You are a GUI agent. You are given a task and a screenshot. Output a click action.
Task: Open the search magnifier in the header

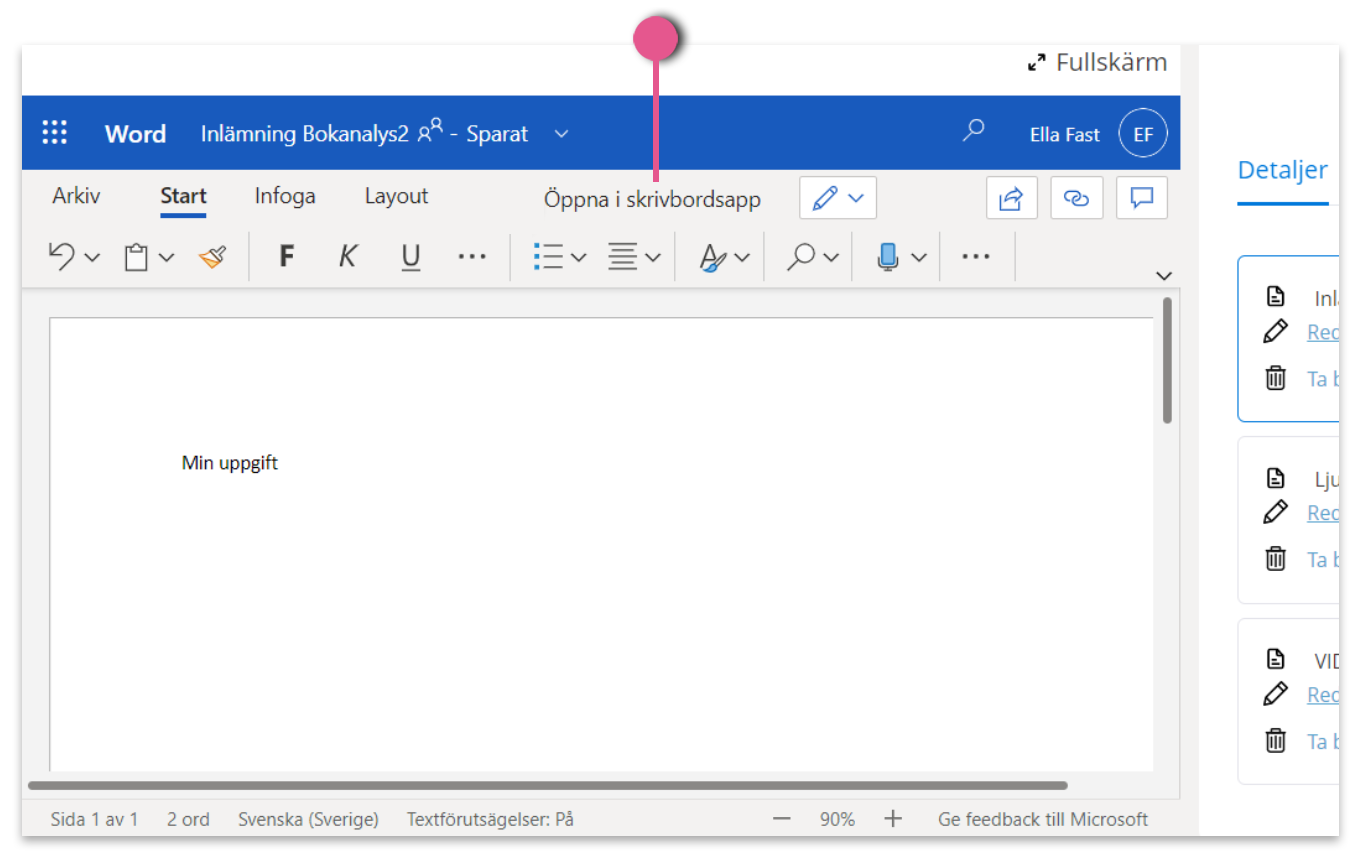pos(973,131)
